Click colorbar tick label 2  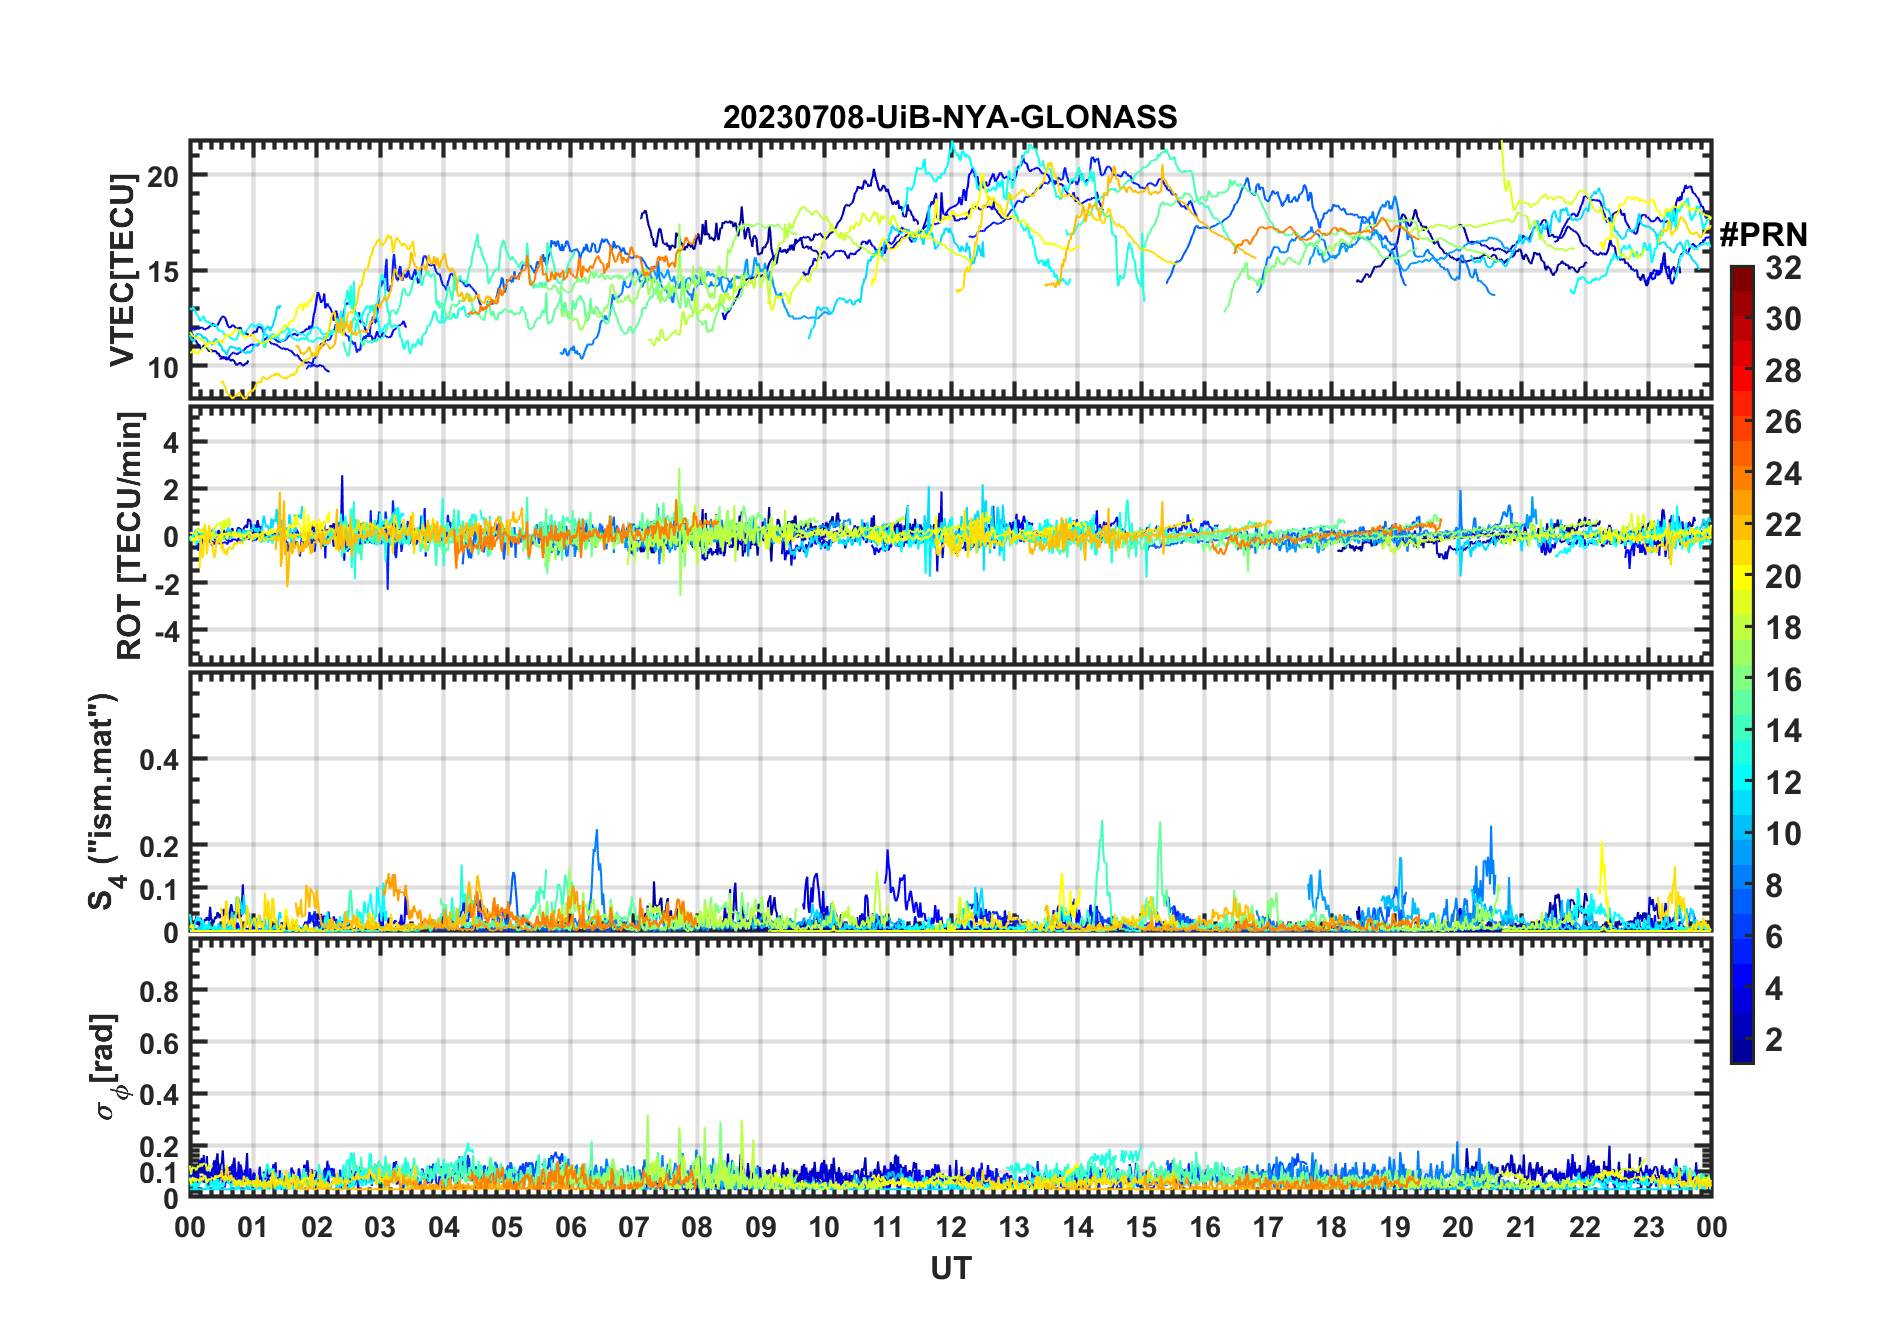(x=1774, y=1040)
